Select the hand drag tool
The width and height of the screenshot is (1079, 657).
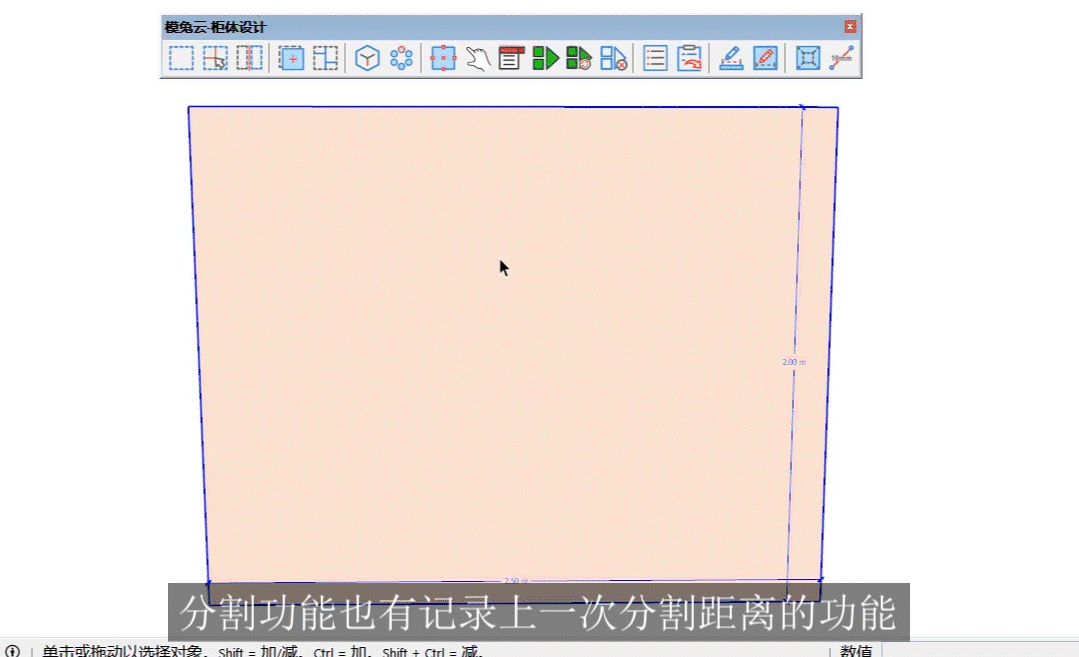pos(478,58)
